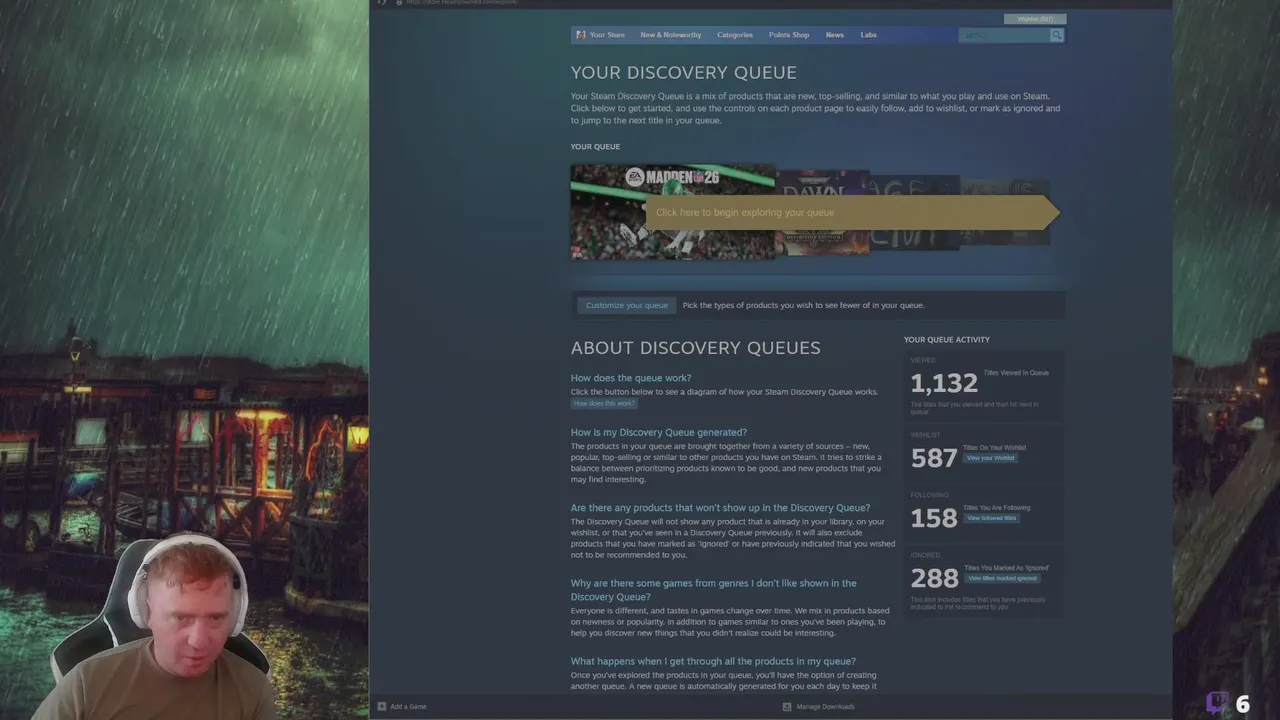
Task: Click the Add a Game plus icon
Action: pos(381,706)
